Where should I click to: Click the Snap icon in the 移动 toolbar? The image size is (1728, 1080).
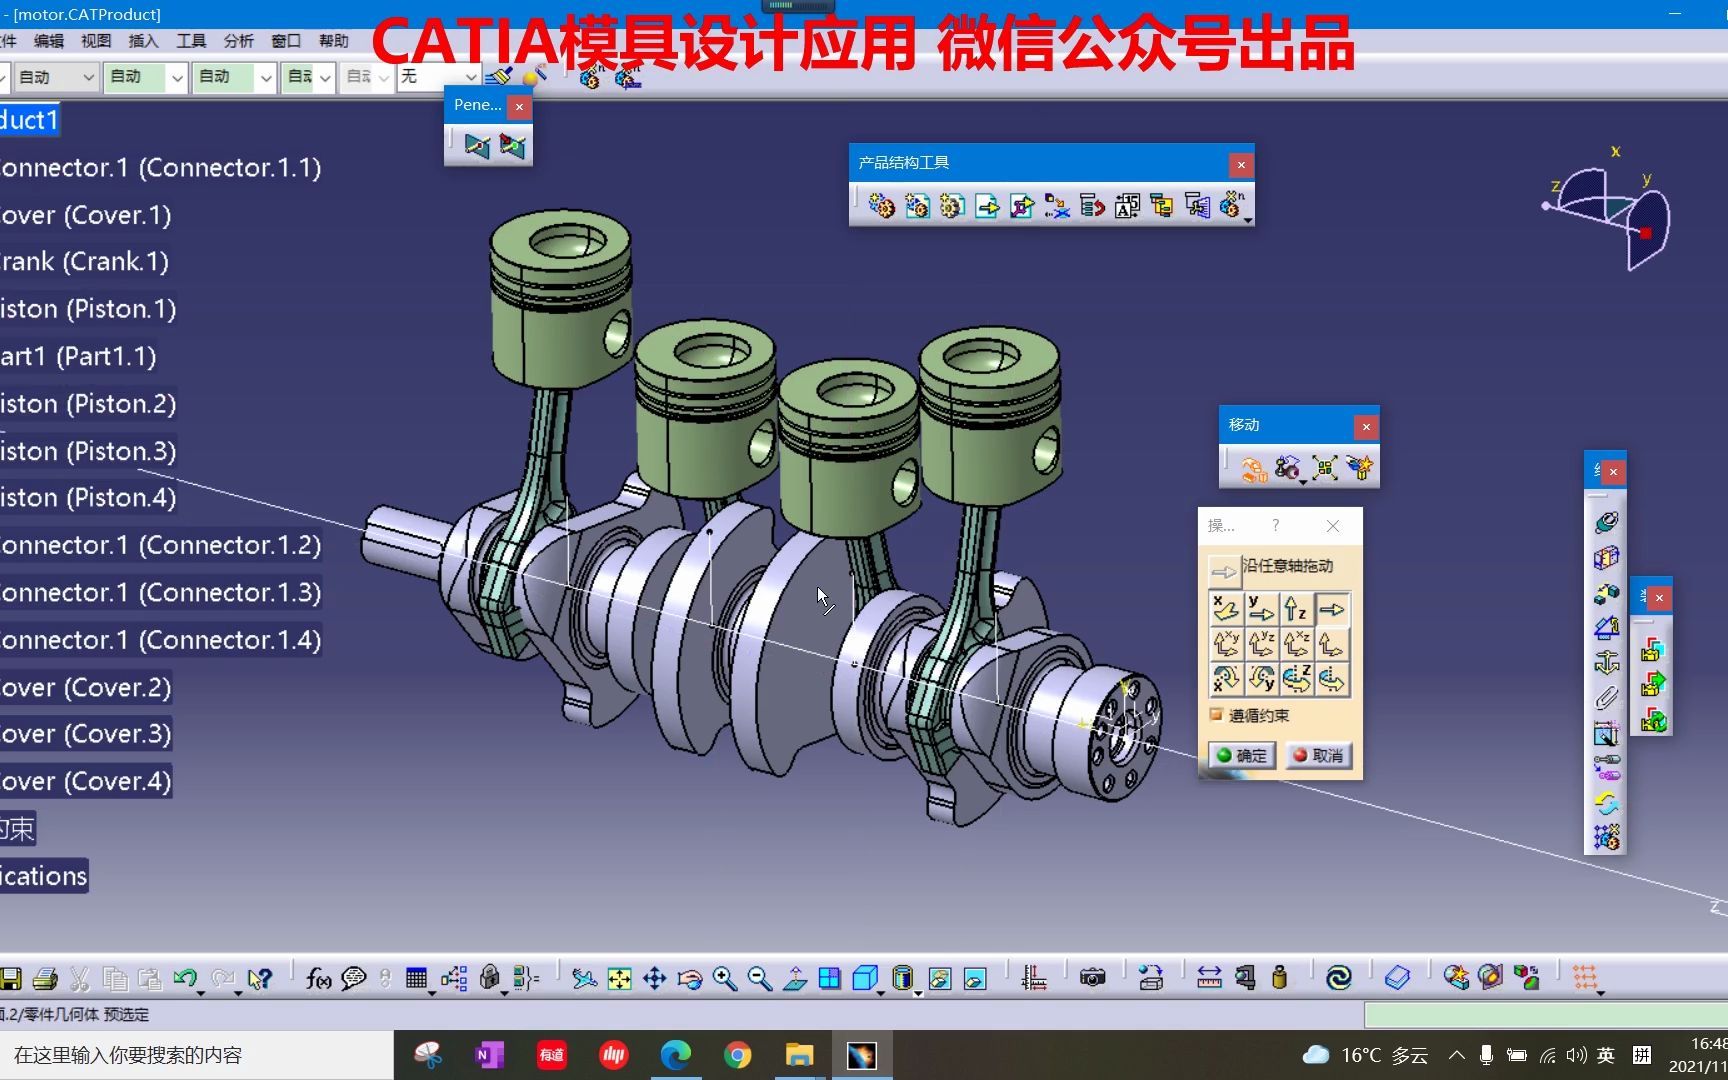tap(1288, 468)
